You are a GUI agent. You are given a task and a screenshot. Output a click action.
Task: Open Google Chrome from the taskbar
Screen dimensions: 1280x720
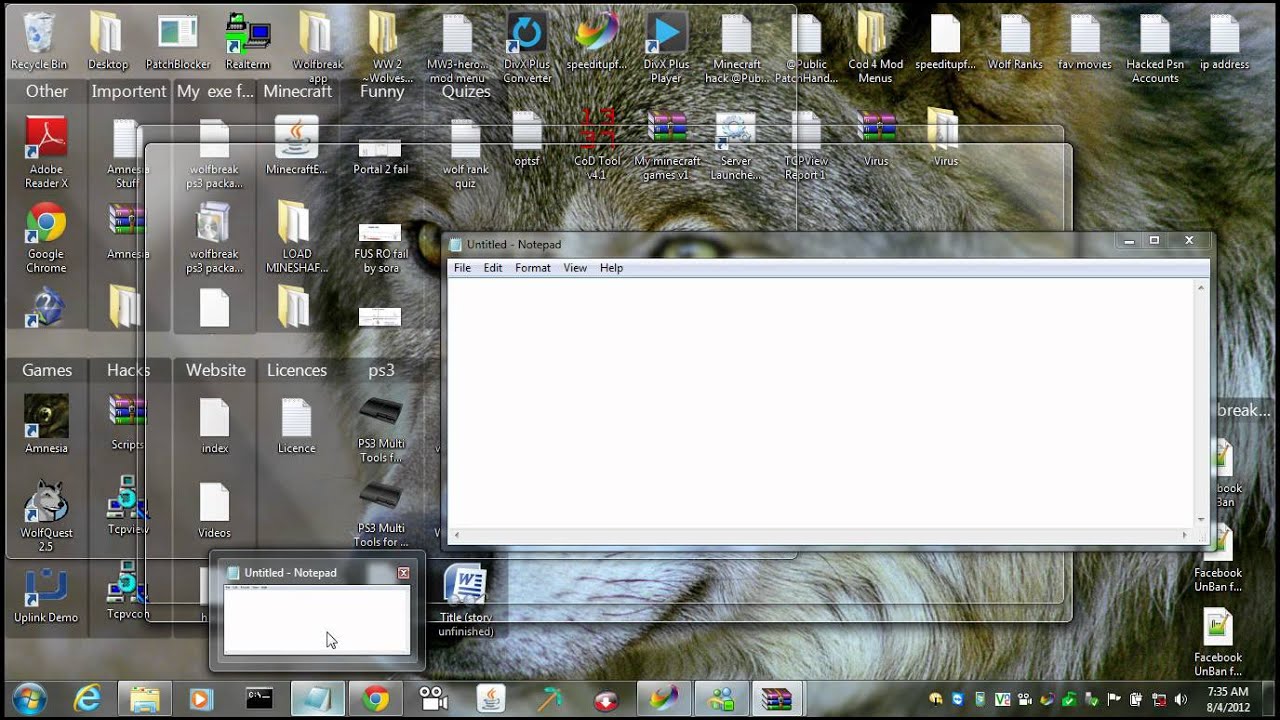coord(376,698)
